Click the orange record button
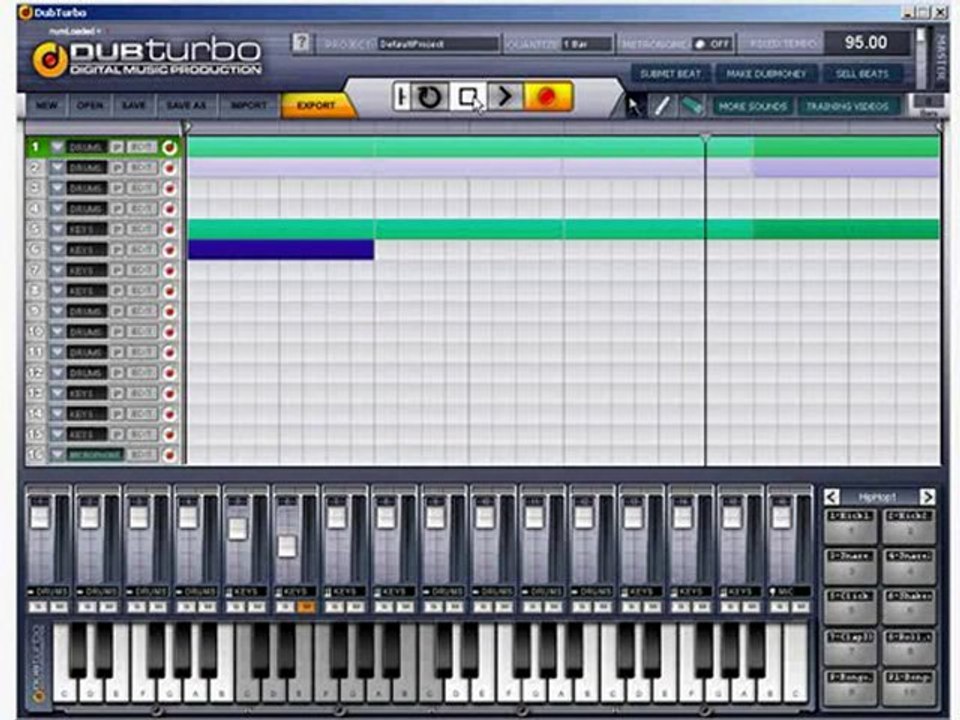Viewport: 960px width, 720px height. [x=547, y=97]
